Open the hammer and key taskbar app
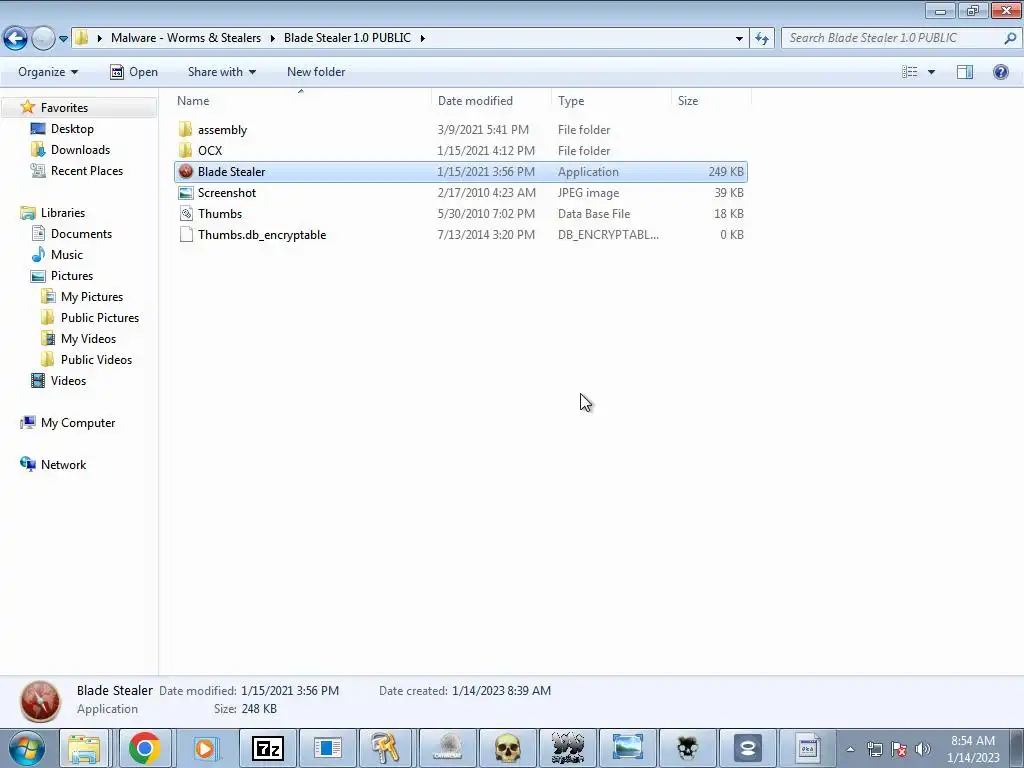 pos(385,748)
